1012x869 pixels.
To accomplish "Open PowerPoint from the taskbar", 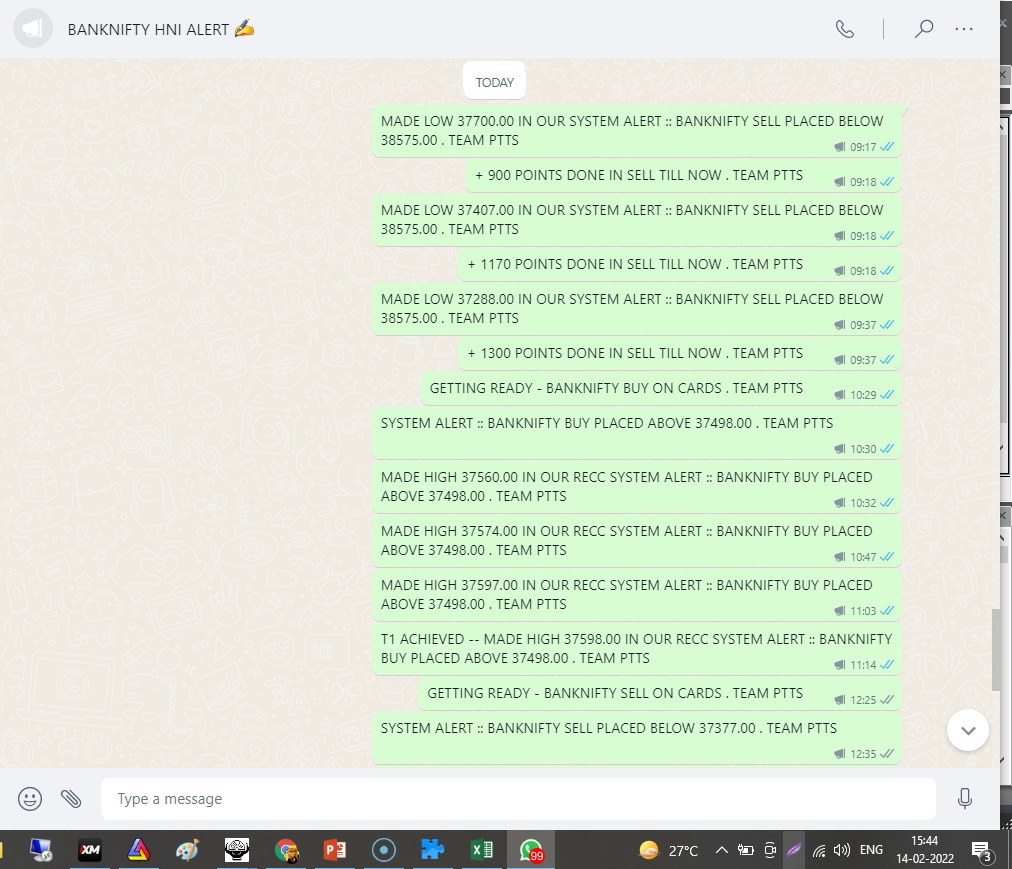I will pos(335,850).
